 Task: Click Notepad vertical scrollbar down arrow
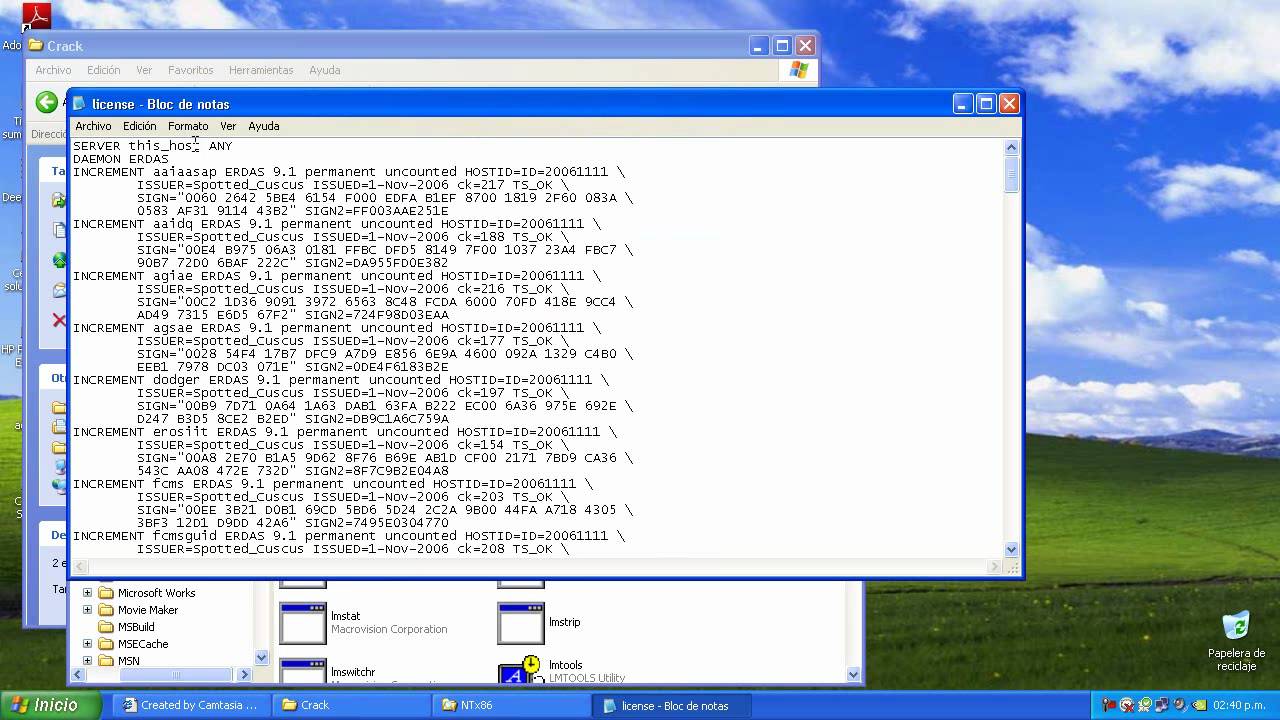click(1011, 549)
